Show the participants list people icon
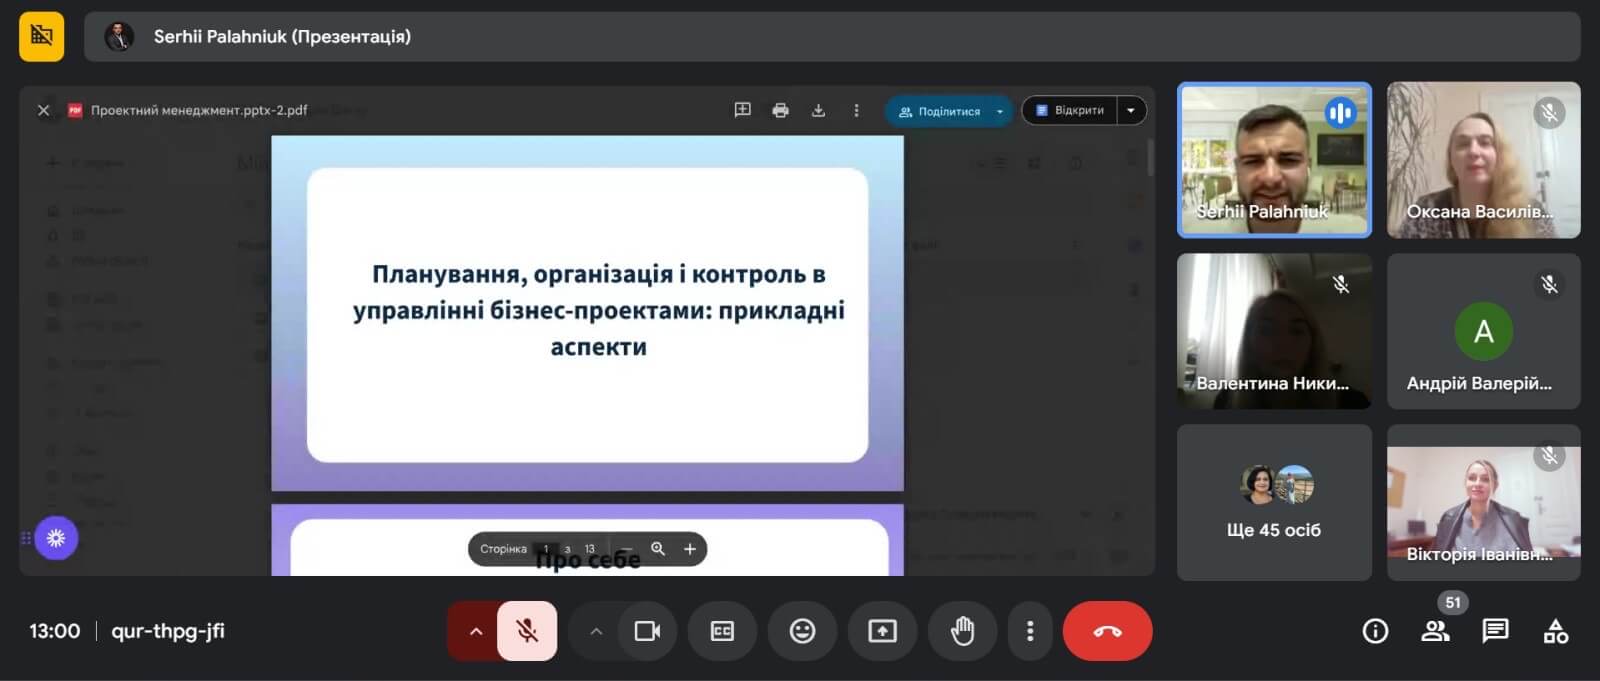The image size is (1600, 681). click(1435, 631)
